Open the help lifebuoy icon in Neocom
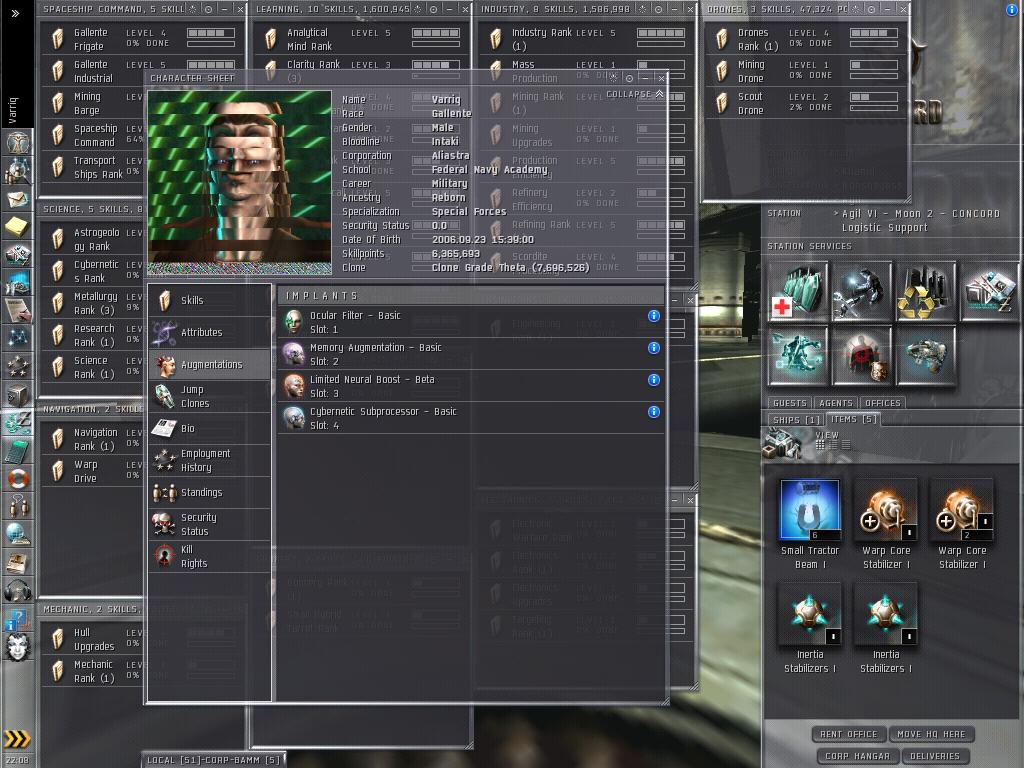The image size is (1024, 768). coord(18,479)
